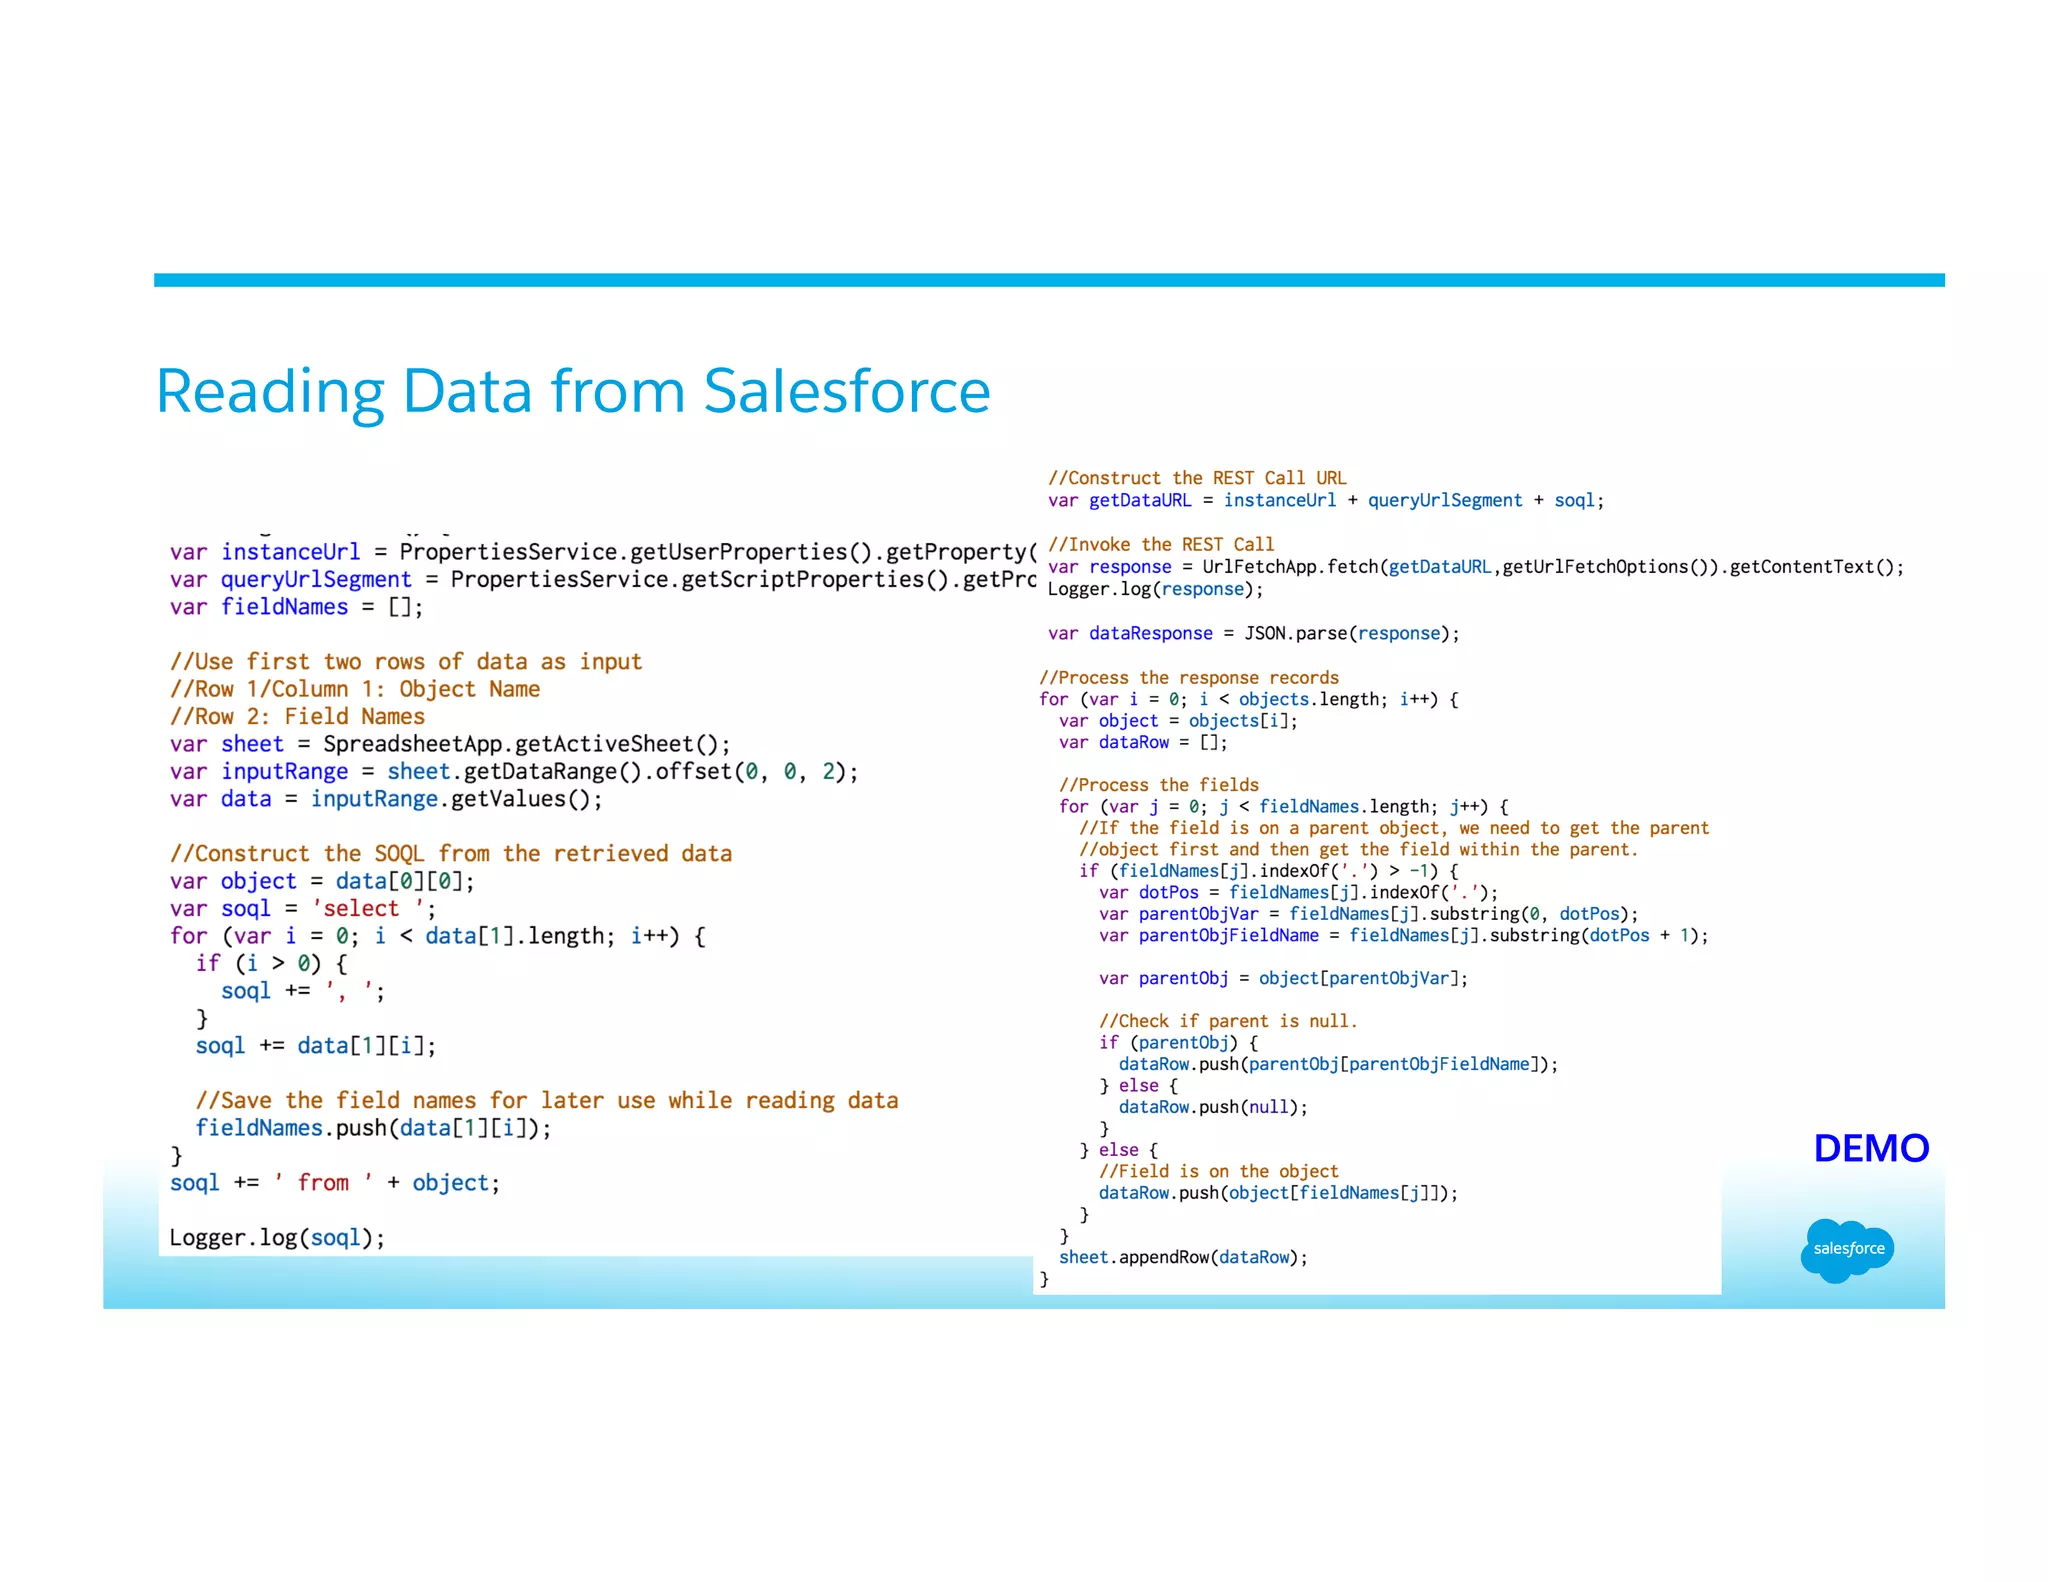Click the comment //Process the response records

(1189, 677)
